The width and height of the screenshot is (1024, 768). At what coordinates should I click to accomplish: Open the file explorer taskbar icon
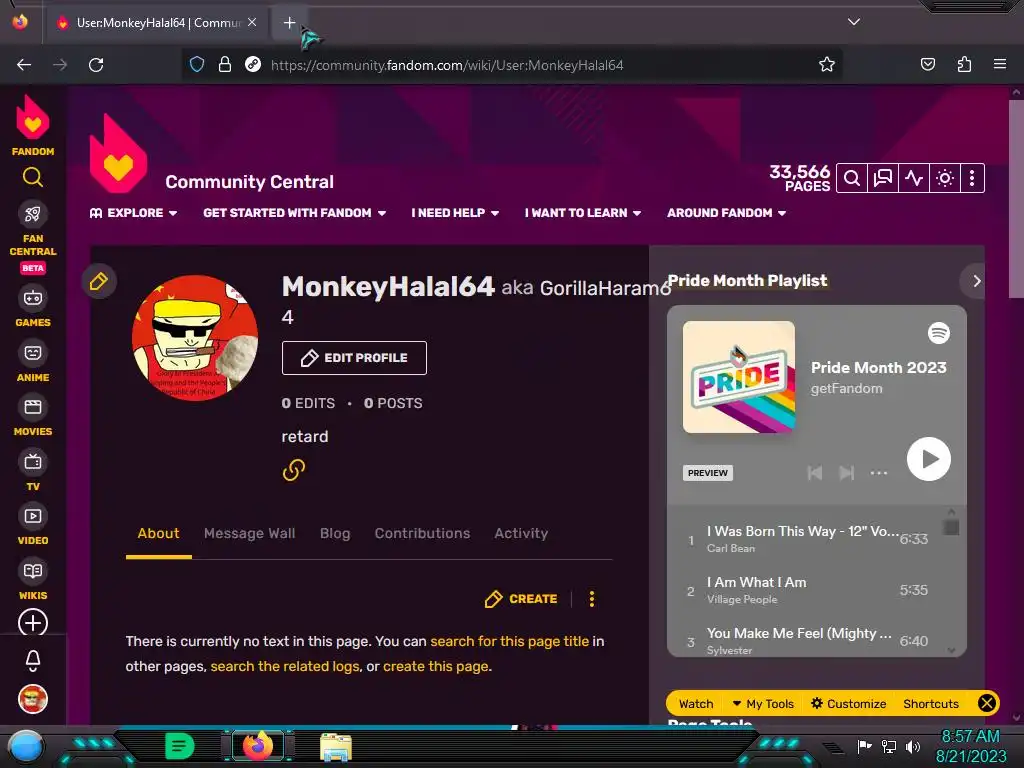(336, 746)
